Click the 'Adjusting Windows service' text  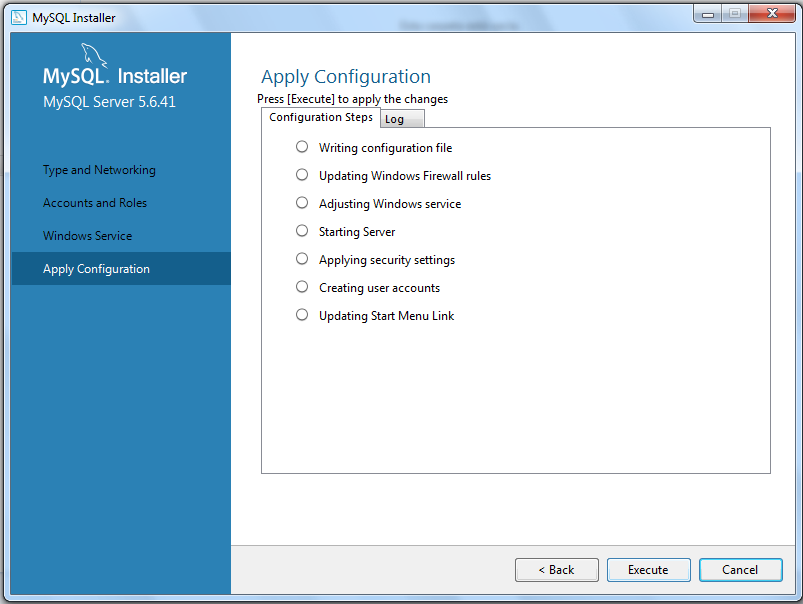pyautogui.click(x=390, y=204)
